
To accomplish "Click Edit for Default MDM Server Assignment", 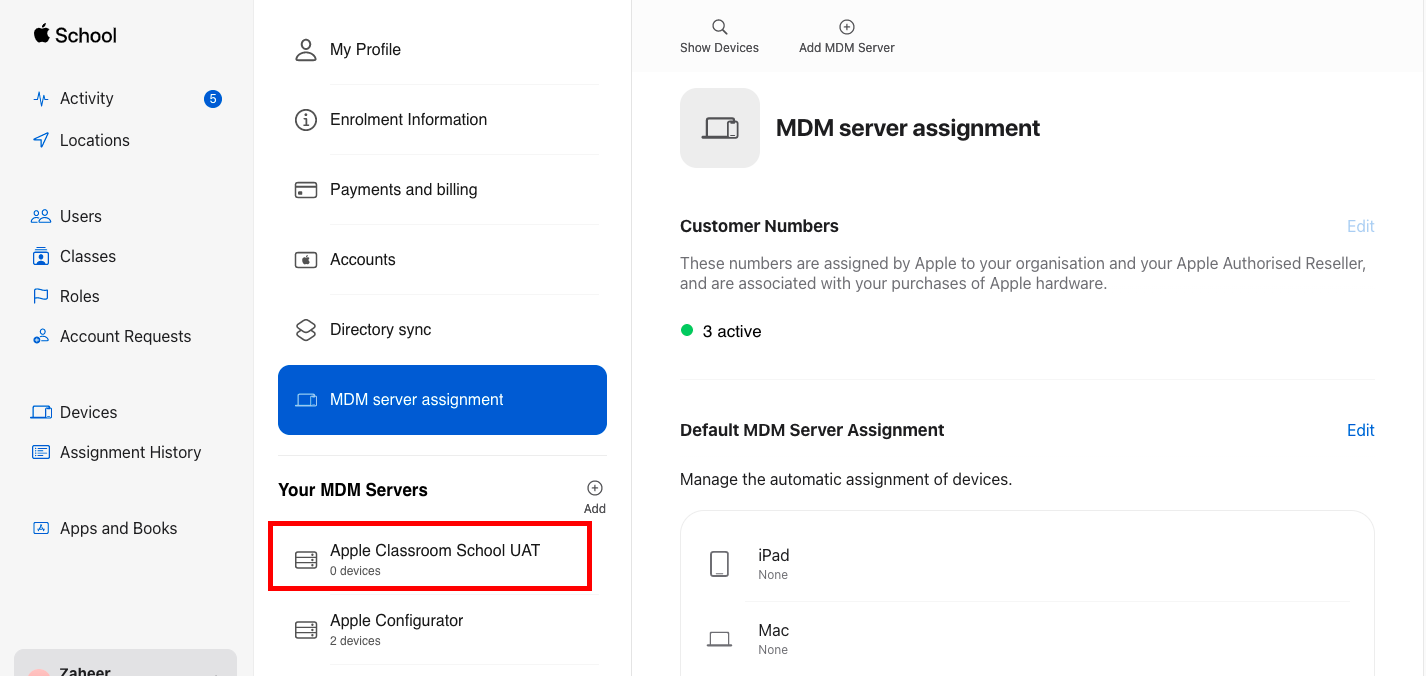I will click(x=1361, y=430).
